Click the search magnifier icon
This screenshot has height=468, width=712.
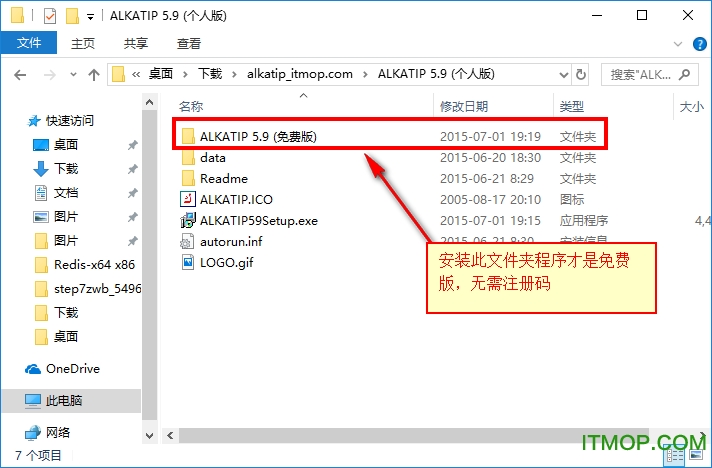coord(684,74)
